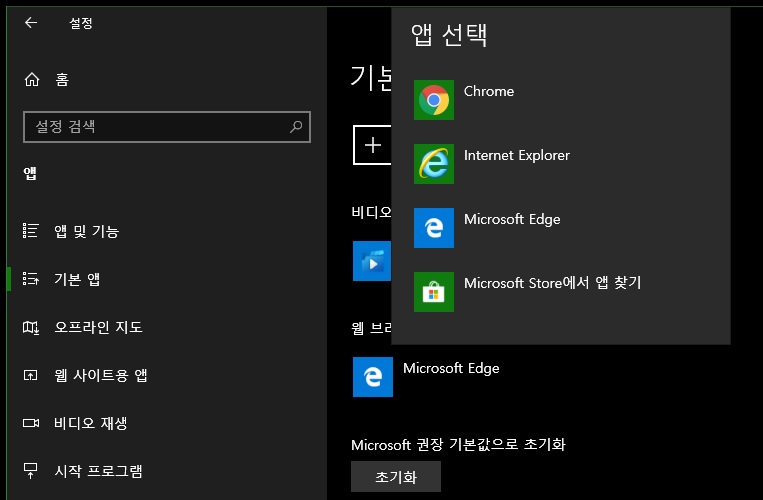Choose Microsoft Edge in the 앱 선택 popup
The width and height of the screenshot is (763, 500).
tap(561, 228)
